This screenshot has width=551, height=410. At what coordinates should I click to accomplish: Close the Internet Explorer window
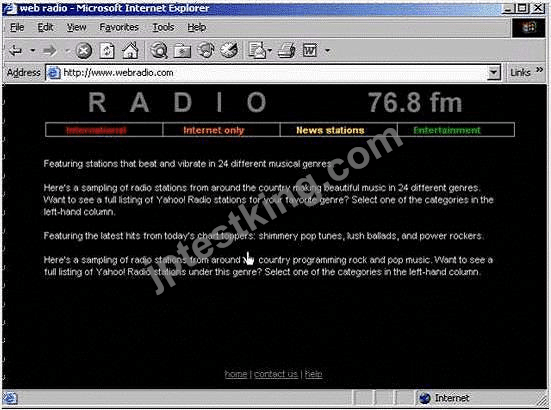(x=538, y=8)
